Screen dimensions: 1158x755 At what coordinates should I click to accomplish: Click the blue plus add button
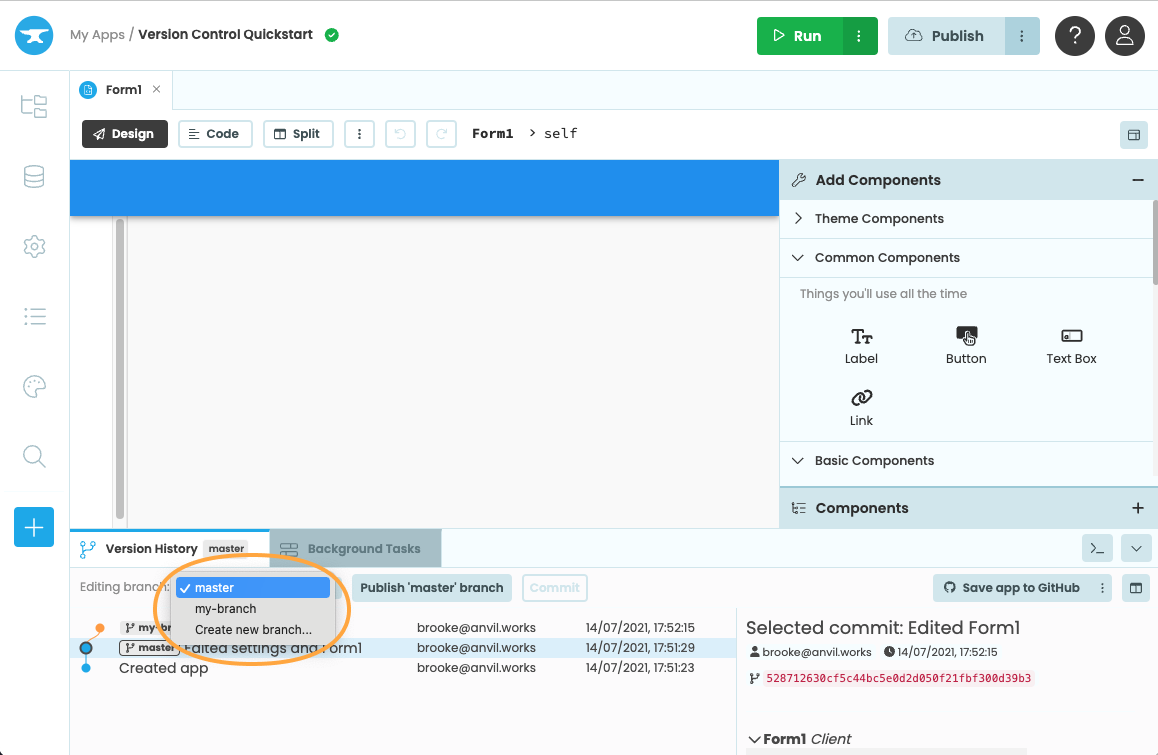(x=34, y=527)
